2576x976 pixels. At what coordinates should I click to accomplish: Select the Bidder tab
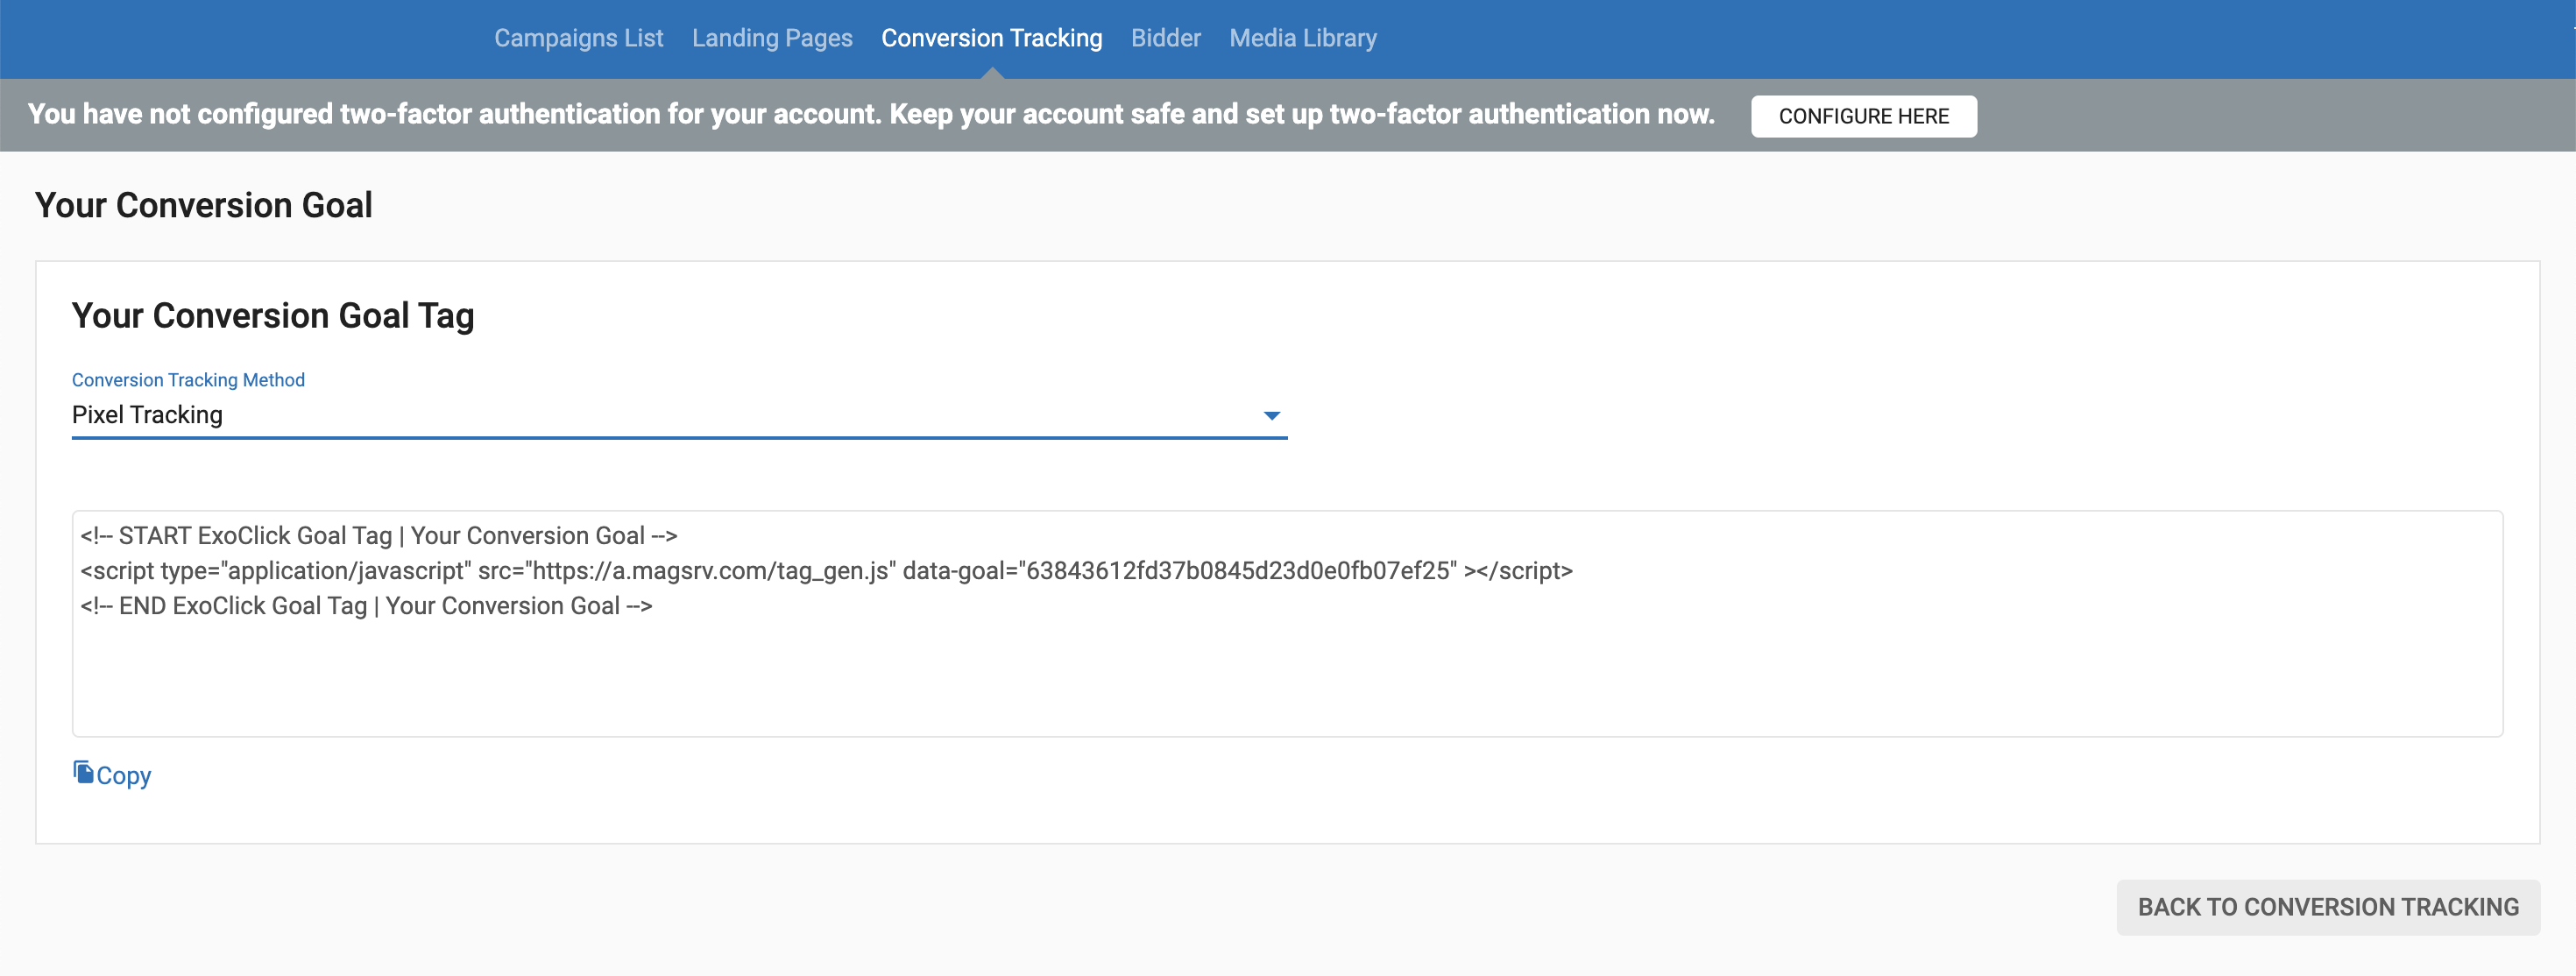(x=1166, y=38)
